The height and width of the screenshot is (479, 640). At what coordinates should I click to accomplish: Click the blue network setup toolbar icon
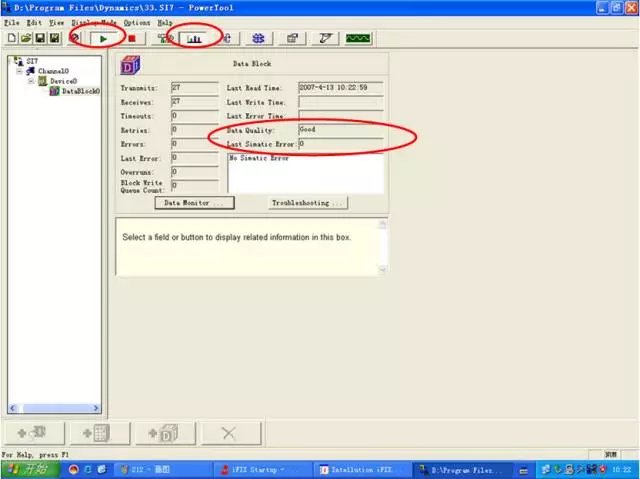tap(258, 38)
